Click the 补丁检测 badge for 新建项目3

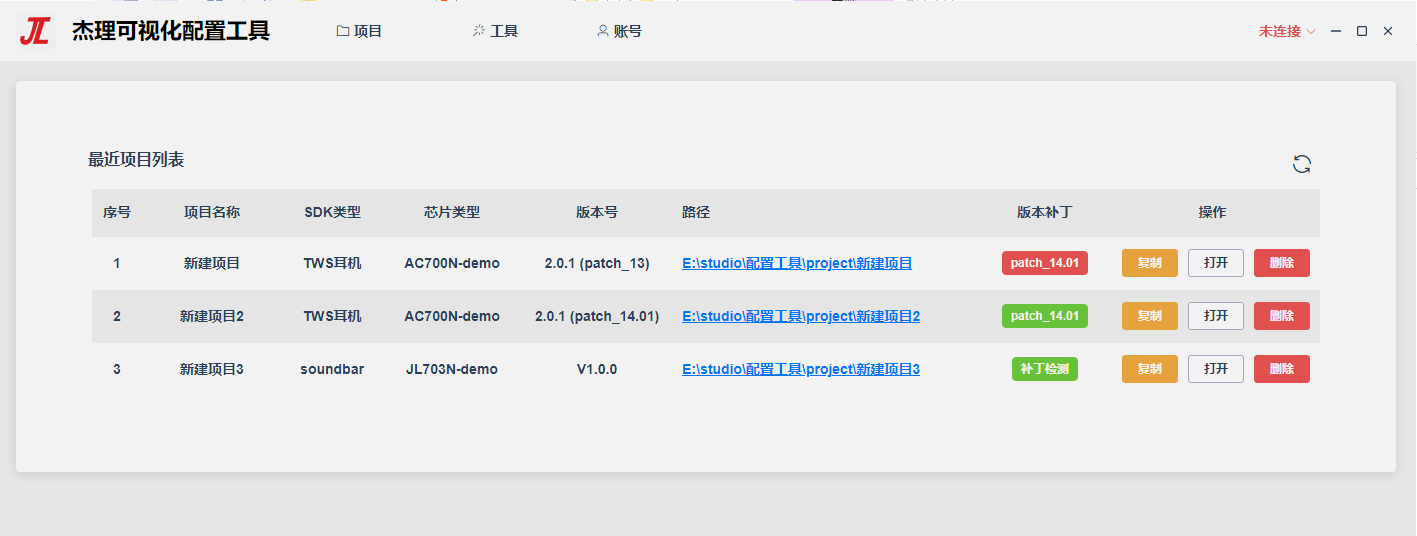coord(1045,369)
